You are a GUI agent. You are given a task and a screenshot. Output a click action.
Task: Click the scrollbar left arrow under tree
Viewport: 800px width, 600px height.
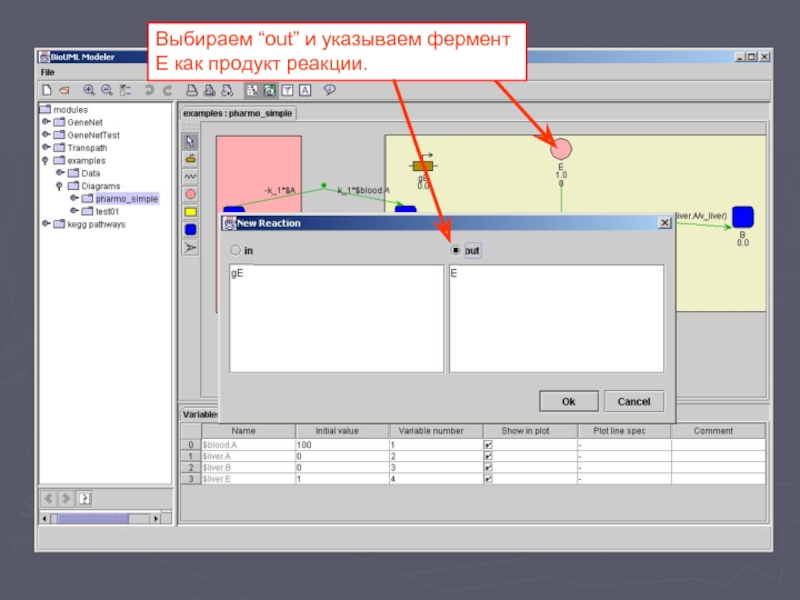(x=45, y=519)
